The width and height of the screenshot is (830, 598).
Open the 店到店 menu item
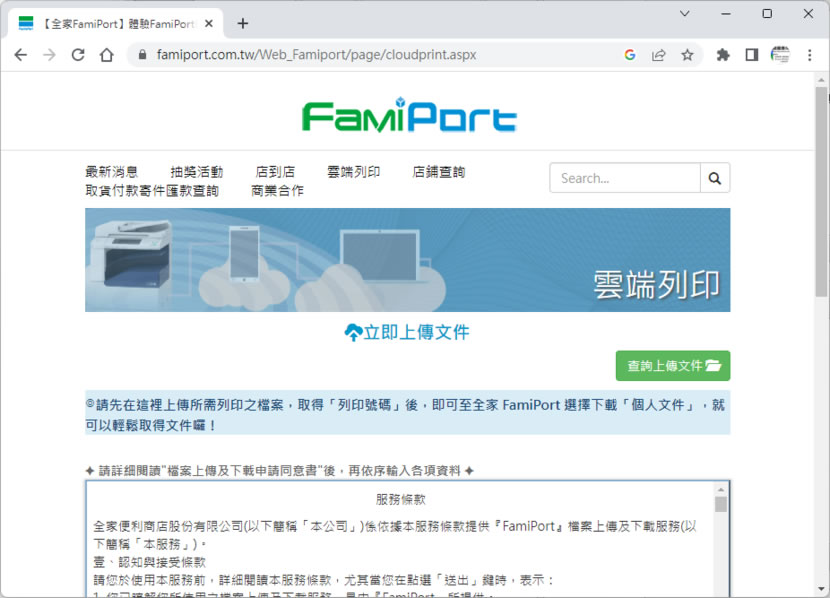(x=275, y=171)
